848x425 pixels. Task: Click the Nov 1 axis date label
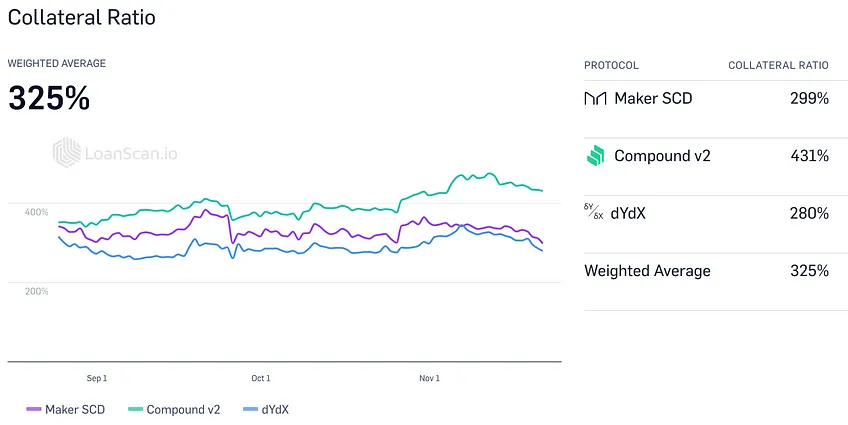pos(429,378)
